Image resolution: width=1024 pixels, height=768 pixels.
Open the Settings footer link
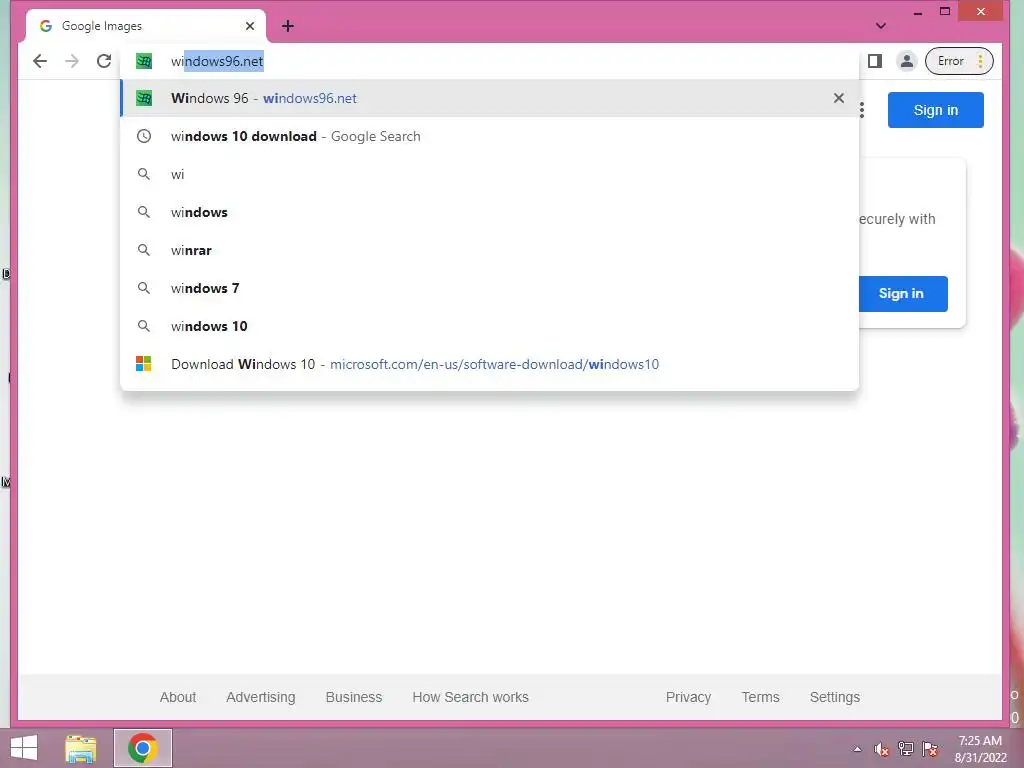click(x=835, y=697)
